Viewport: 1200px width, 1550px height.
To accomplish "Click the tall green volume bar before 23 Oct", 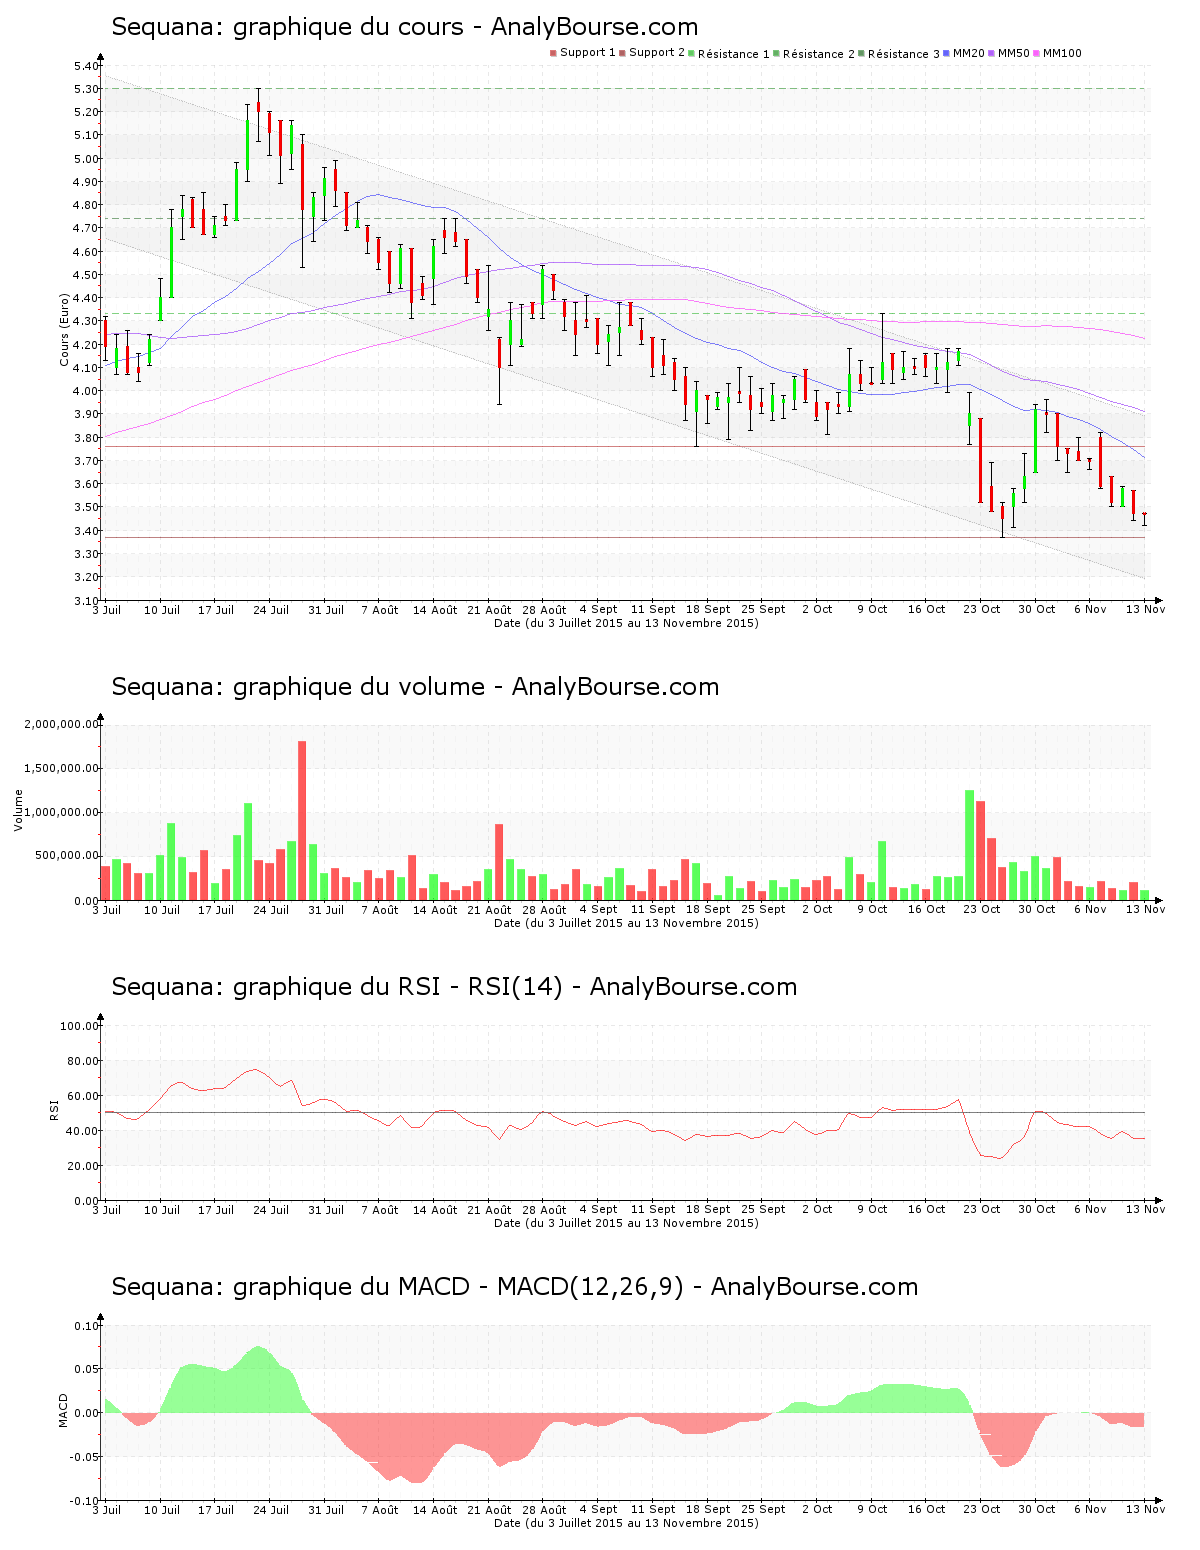I will 969,845.
